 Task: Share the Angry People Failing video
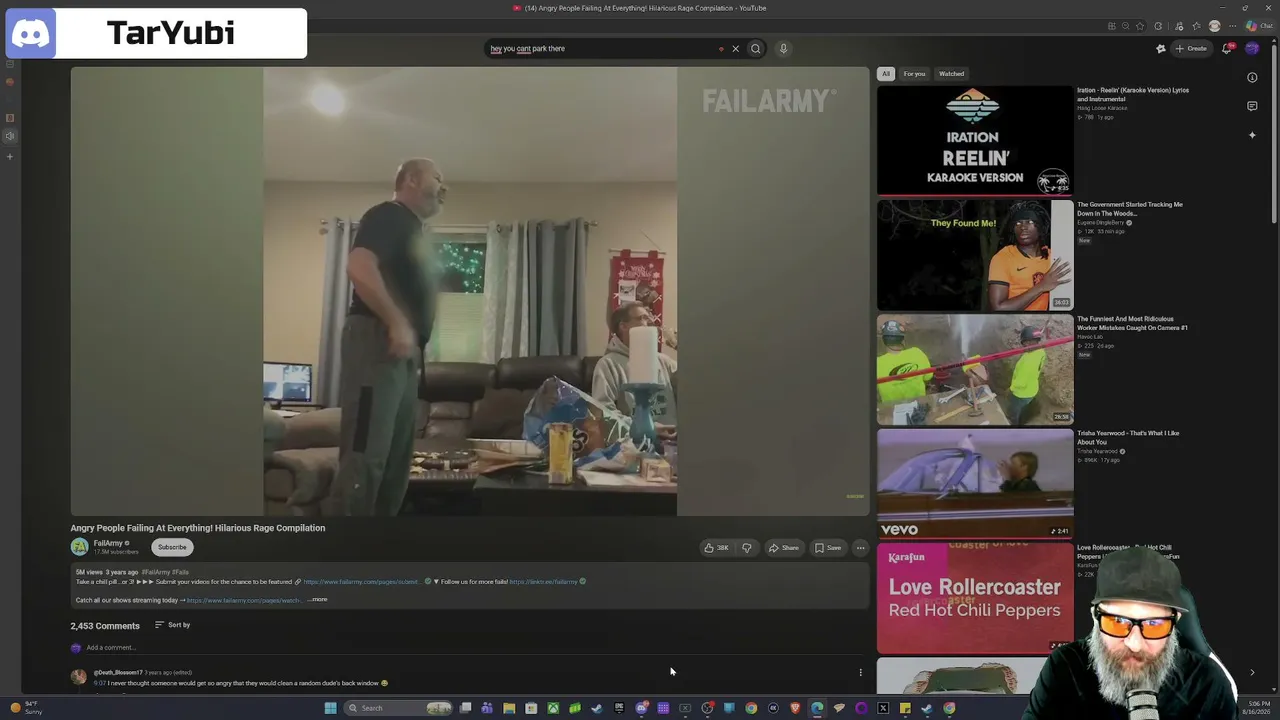pyautogui.click(x=783, y=548)
